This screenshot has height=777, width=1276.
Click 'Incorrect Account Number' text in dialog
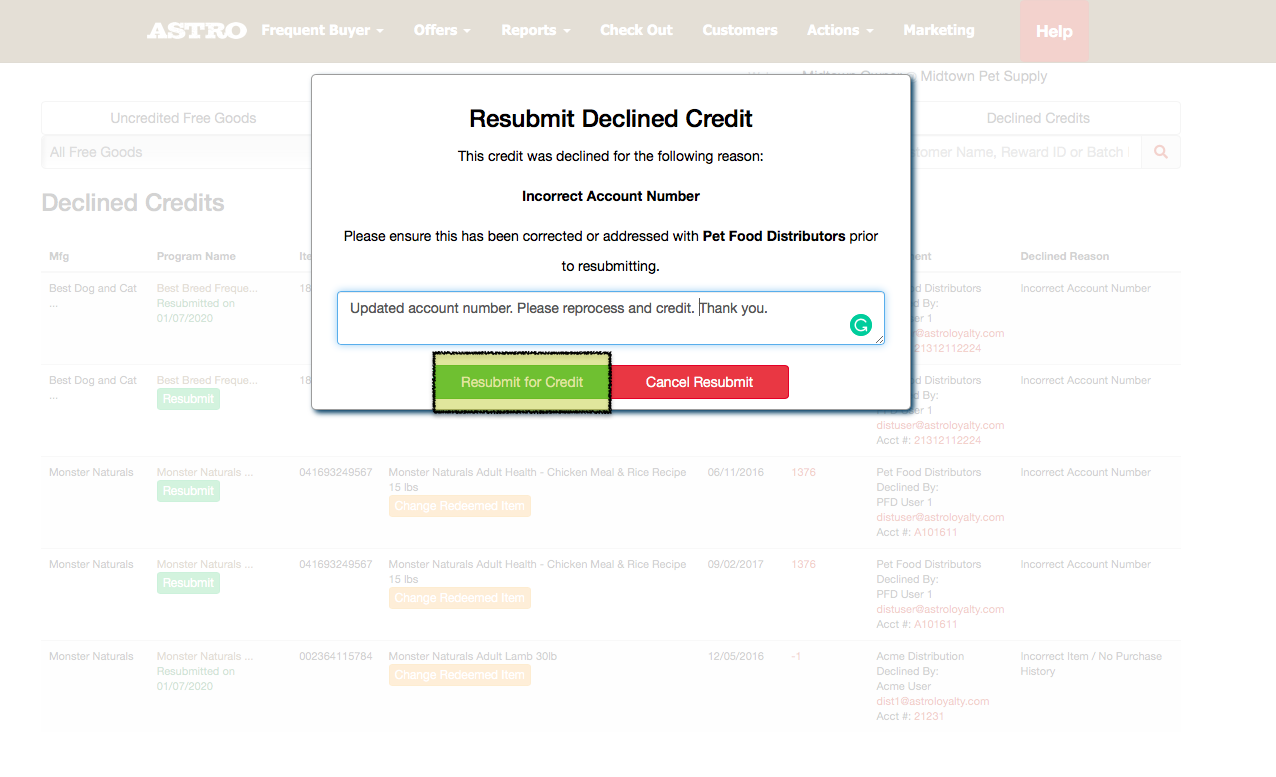pyautogui.click(x=611, y=196)
